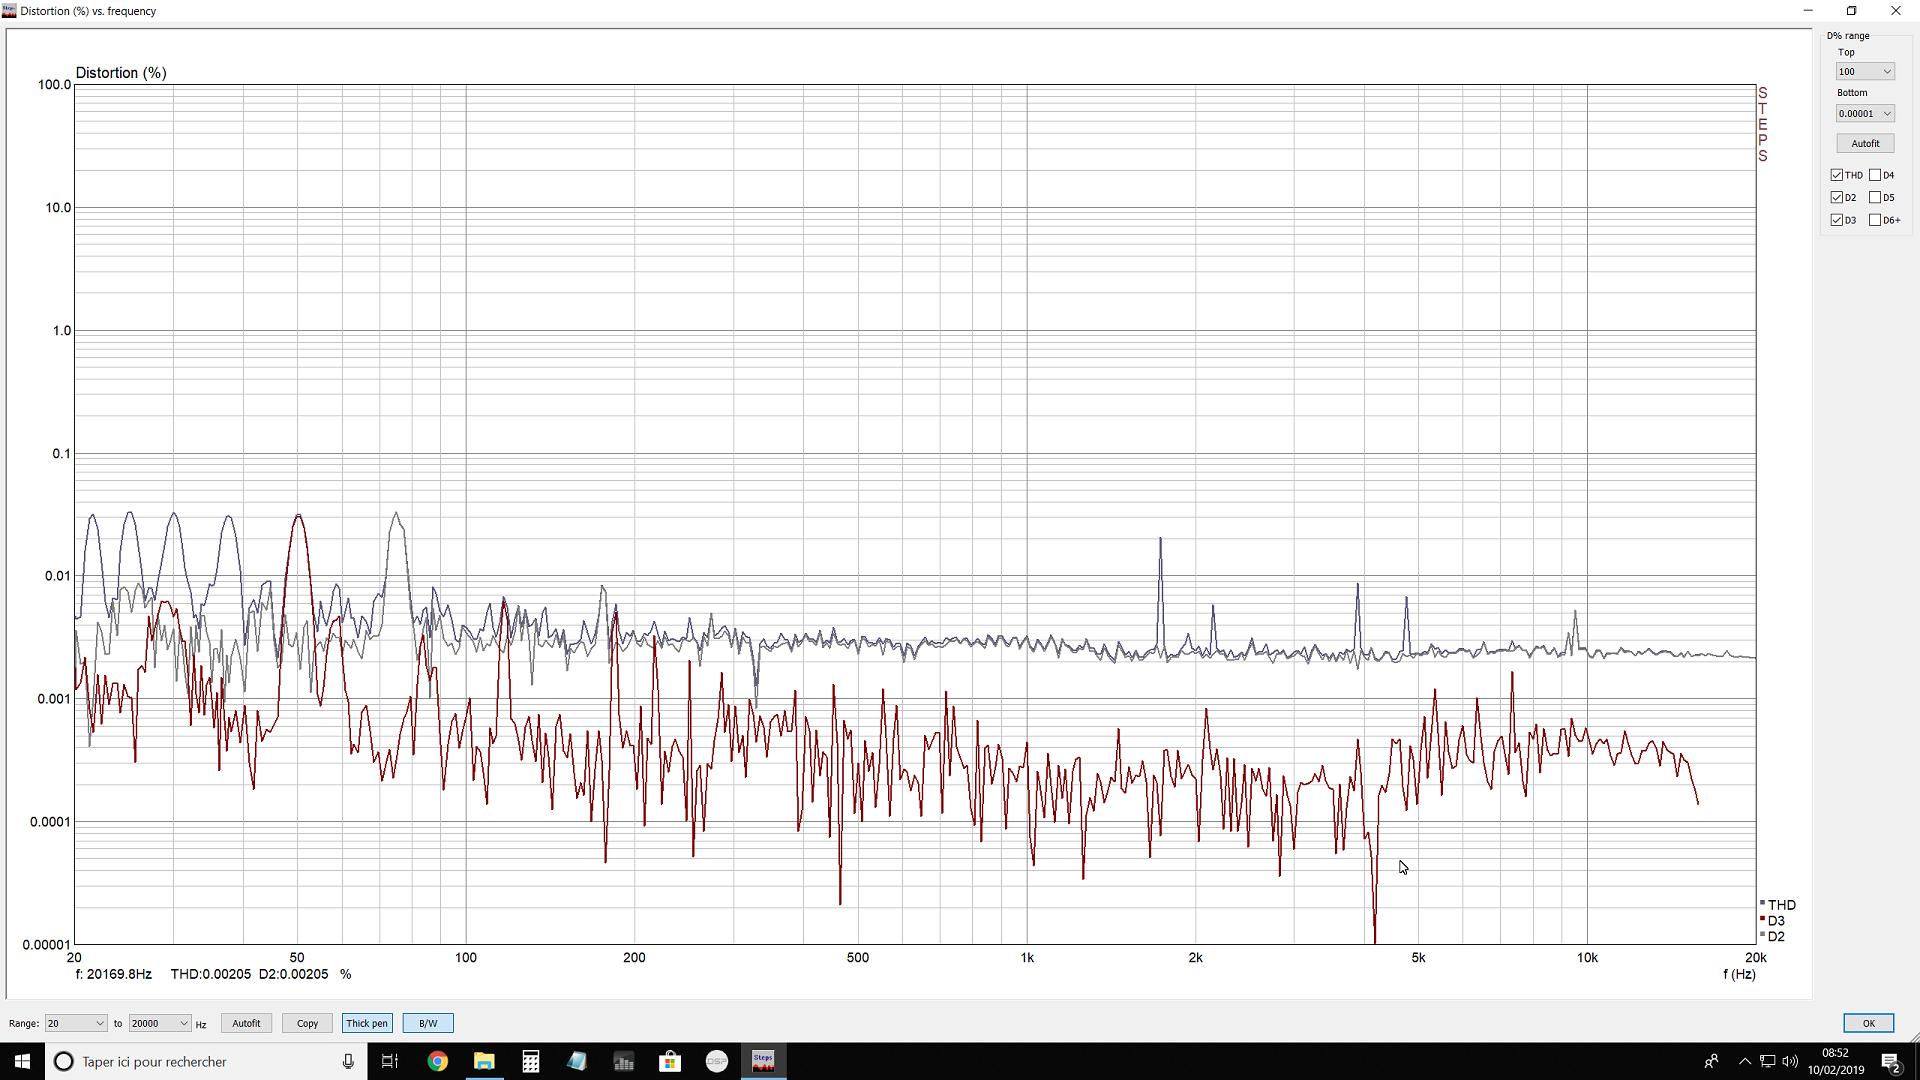Open the D% range Bottom dropdown
The width and height of the screenshot is (1920, 1080).
[x=1865, y=114]
